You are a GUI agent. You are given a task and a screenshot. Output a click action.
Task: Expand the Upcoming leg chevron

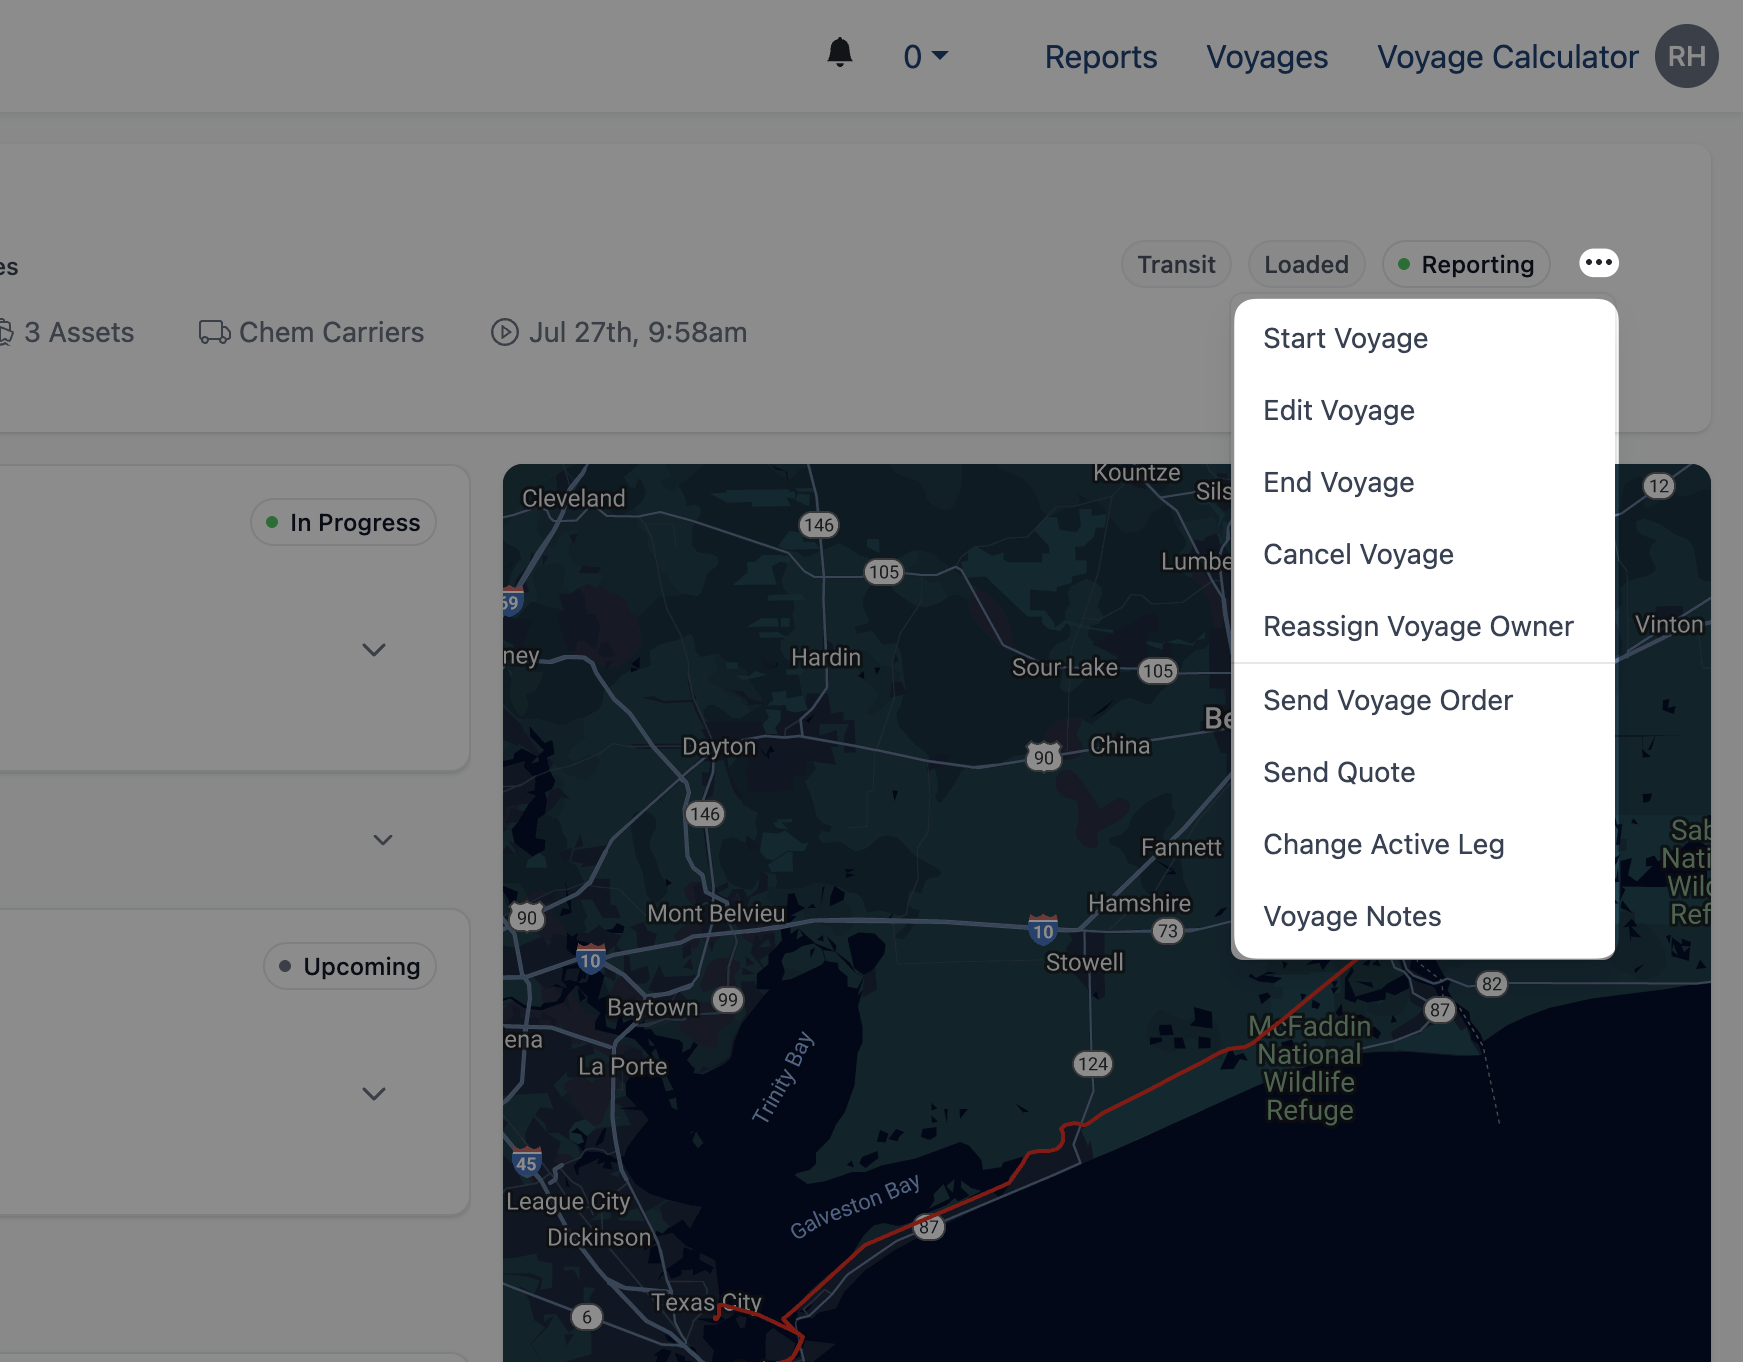point(374,1094)
